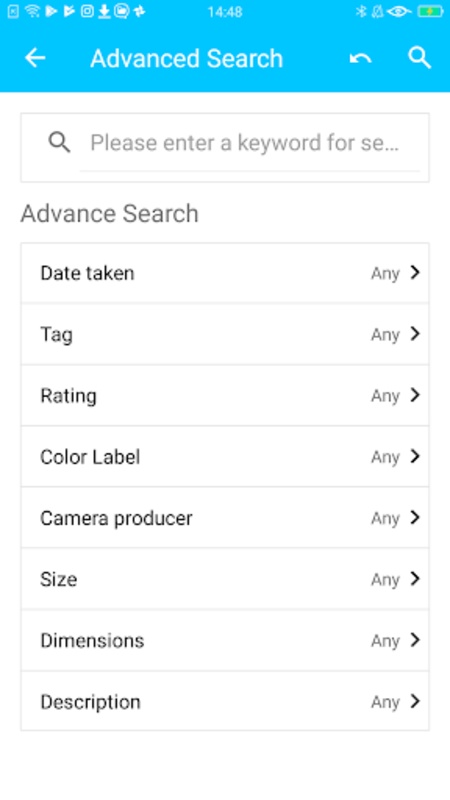Screen dimensions: 450x800
Task: Open the Camera producer filter row
Action: pyautogui.click(x=225, y=517)
